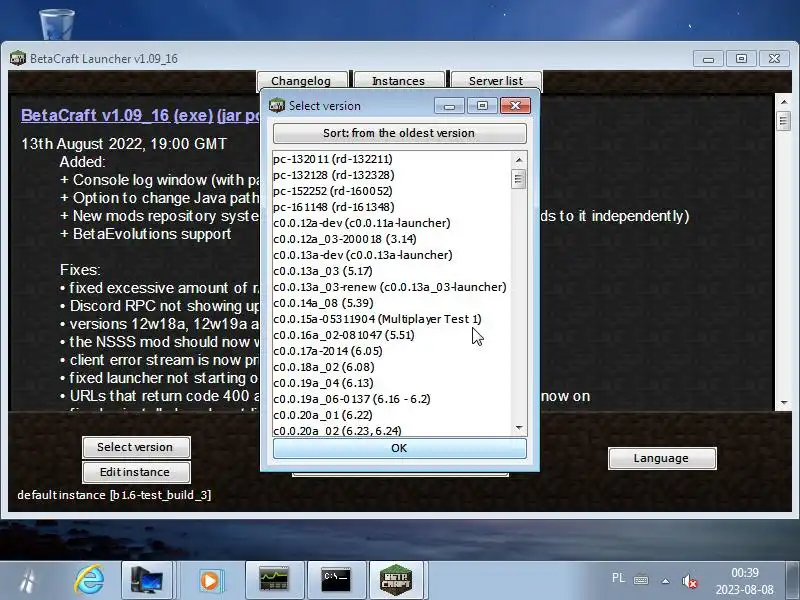Launch Internet Explorer from the taskbar
This screenshot has height=600, width=800.
pyautogui.click(x=89, y=581)
